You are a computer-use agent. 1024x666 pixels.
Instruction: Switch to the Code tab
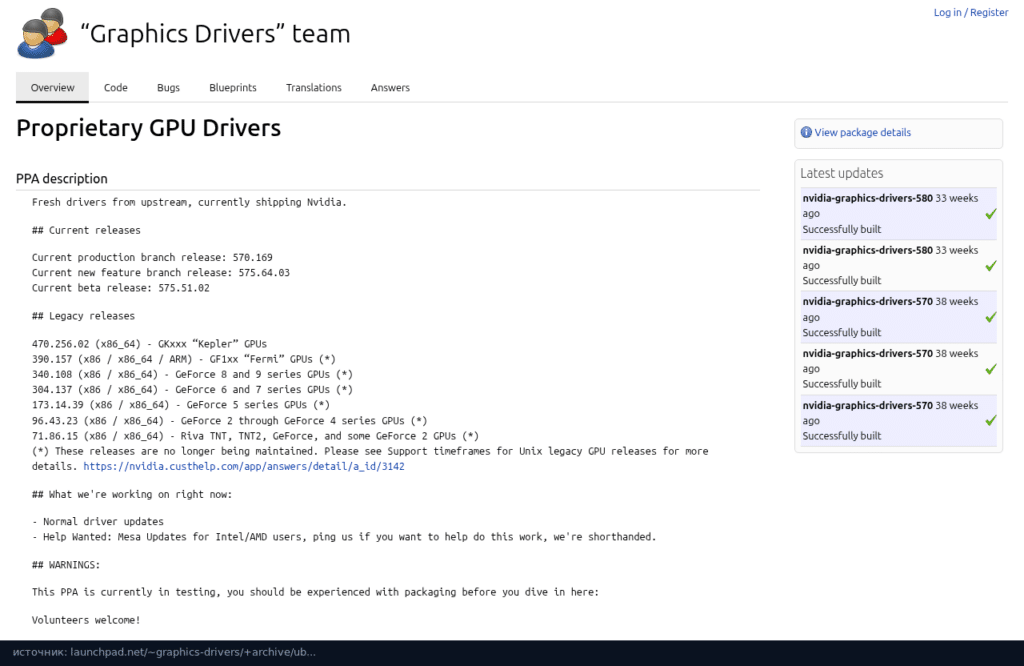pos(116,87)
